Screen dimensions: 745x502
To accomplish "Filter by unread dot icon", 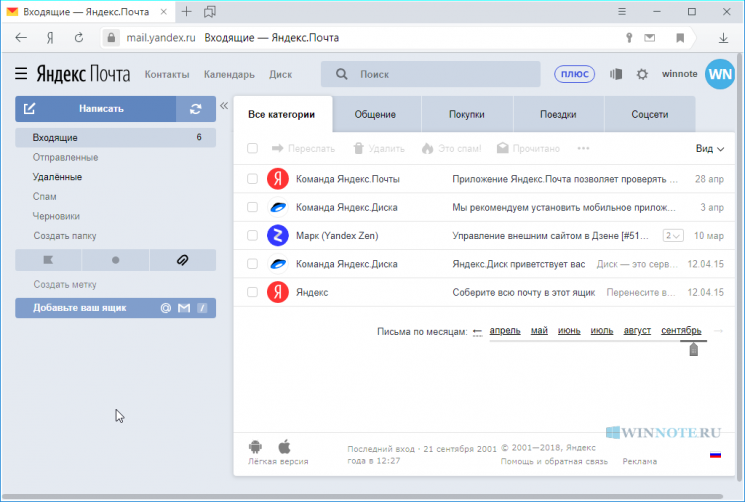I will pos(115,260).
